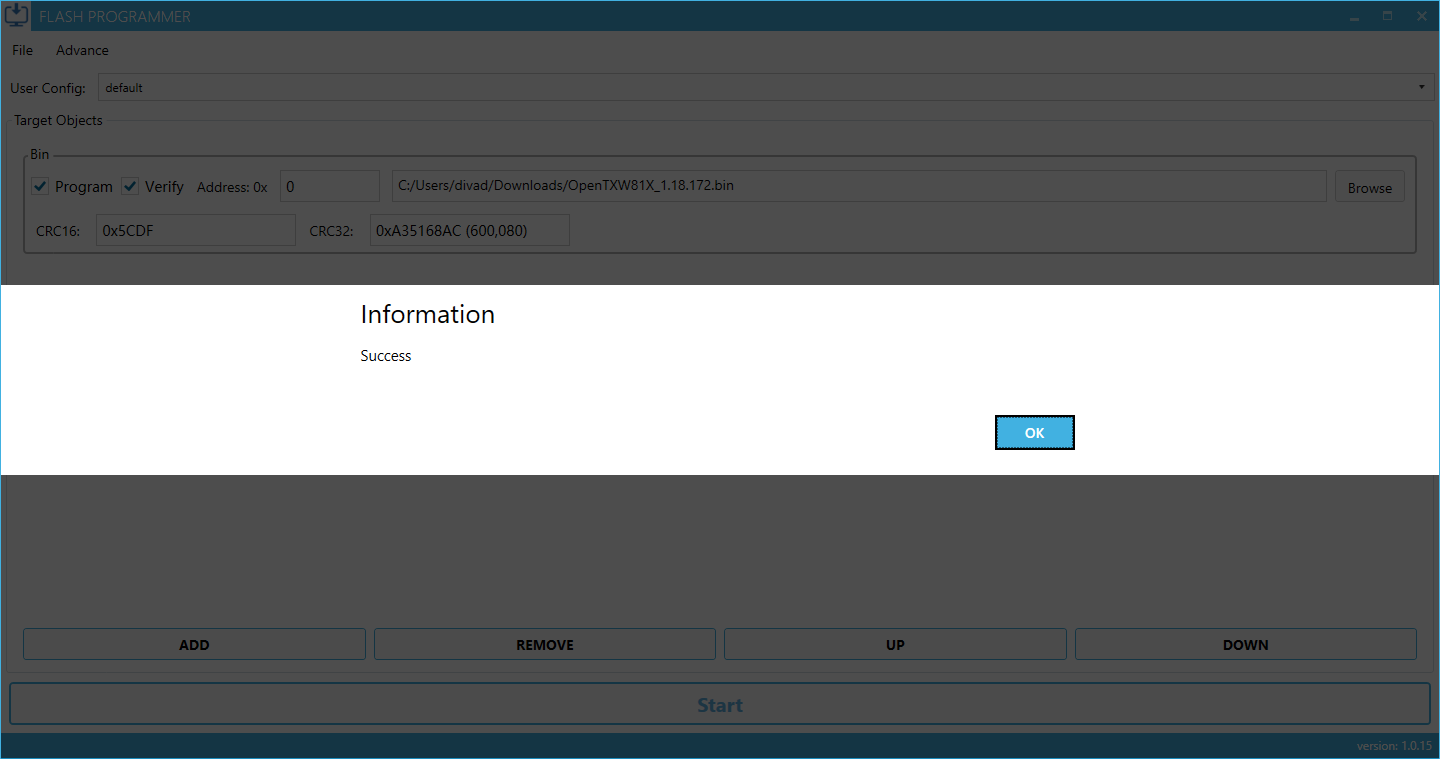Open the Advance menu

click(x=82, y=50)
